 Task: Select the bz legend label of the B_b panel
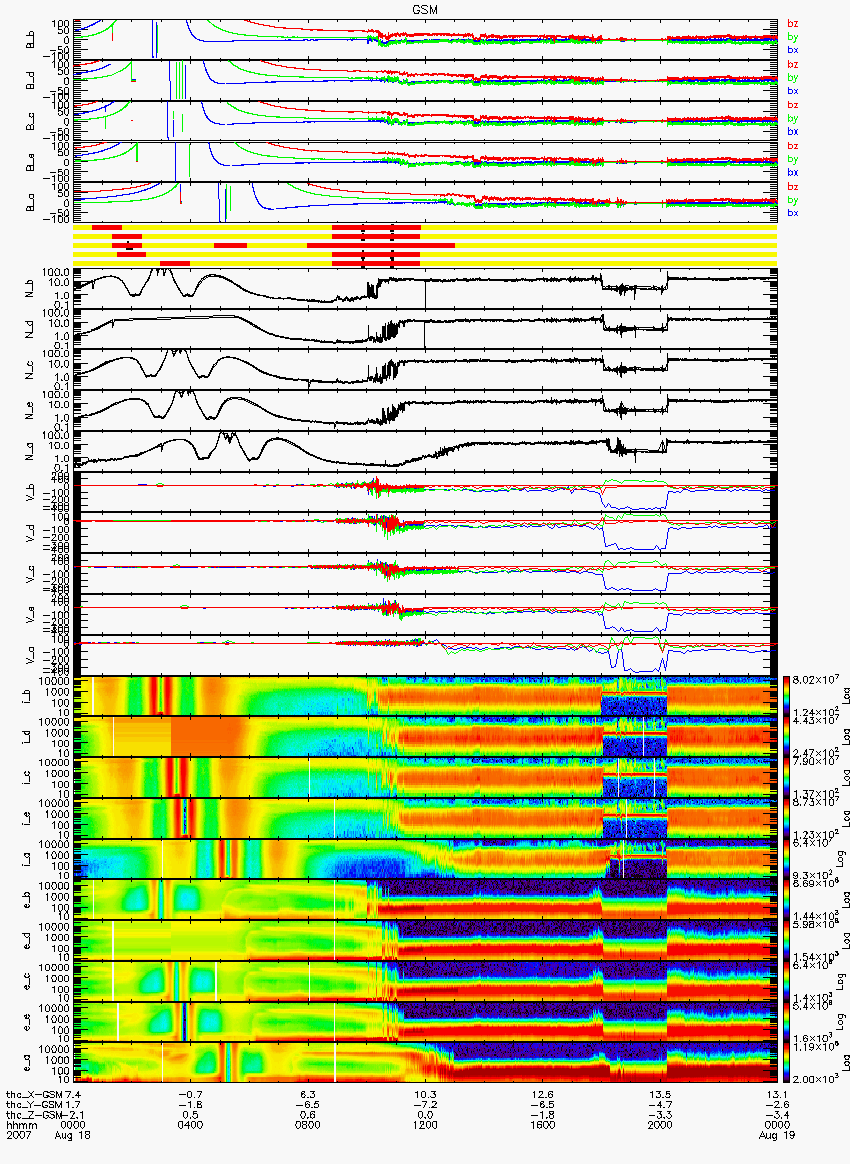[x=793, y=24]
